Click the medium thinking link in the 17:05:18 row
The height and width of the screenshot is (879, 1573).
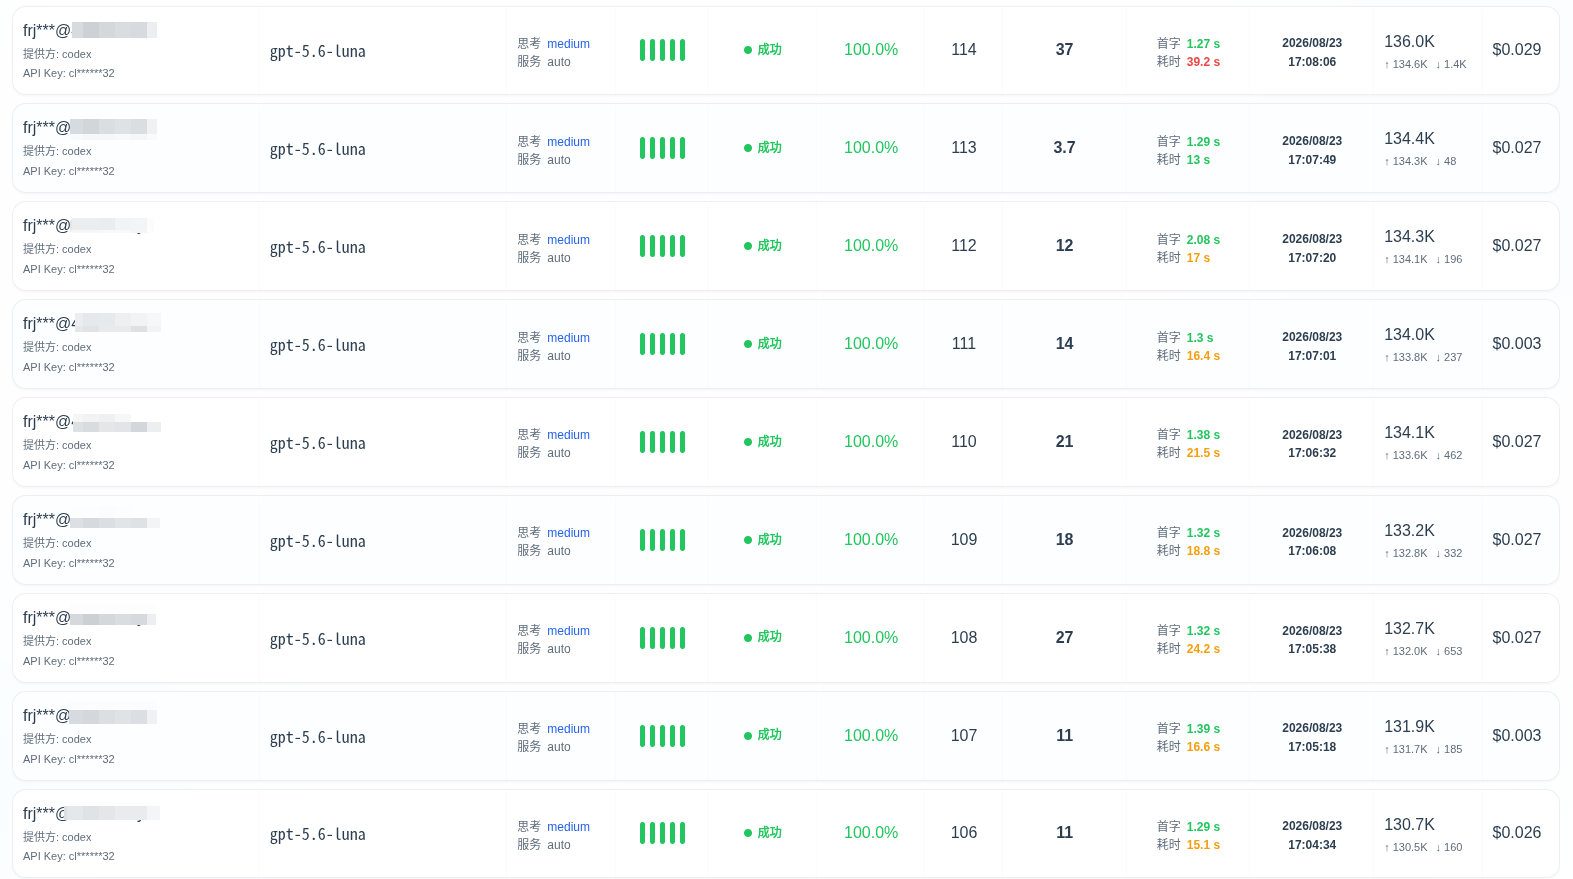click(568, 729)
